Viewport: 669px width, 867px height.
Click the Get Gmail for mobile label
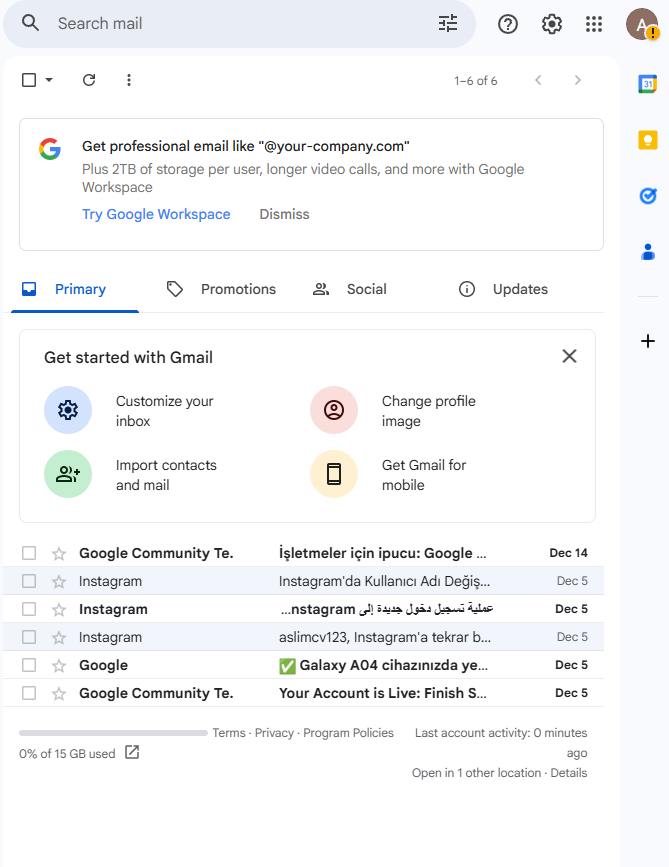point(424,475)
